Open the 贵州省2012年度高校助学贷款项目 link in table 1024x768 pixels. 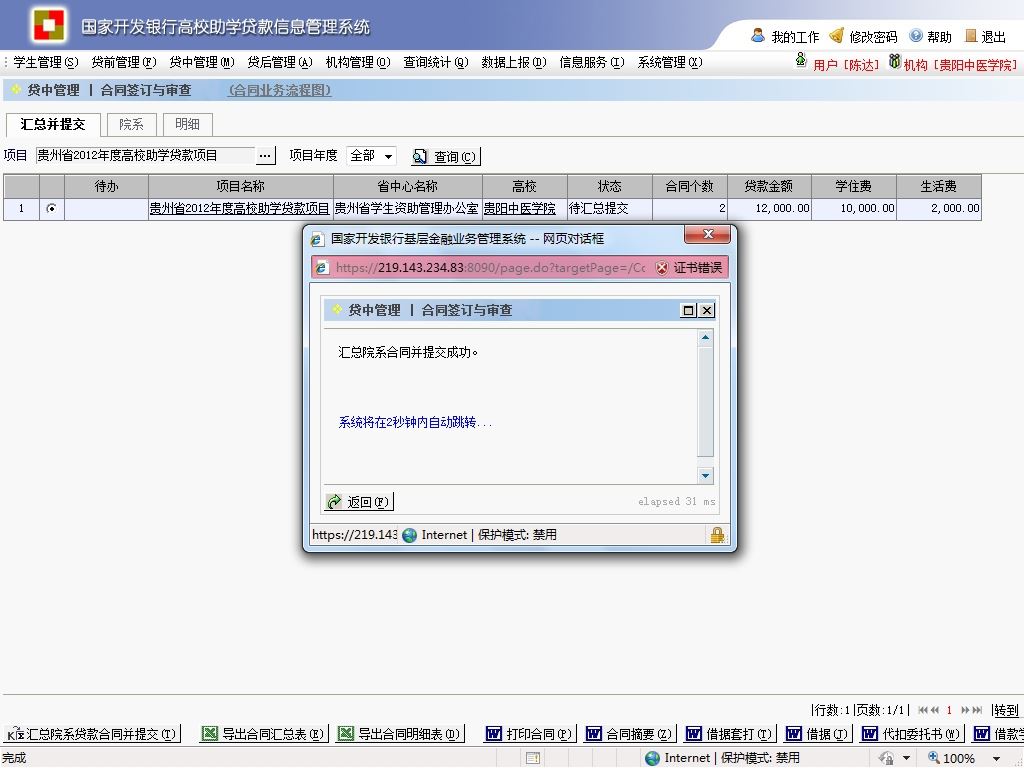239,208
